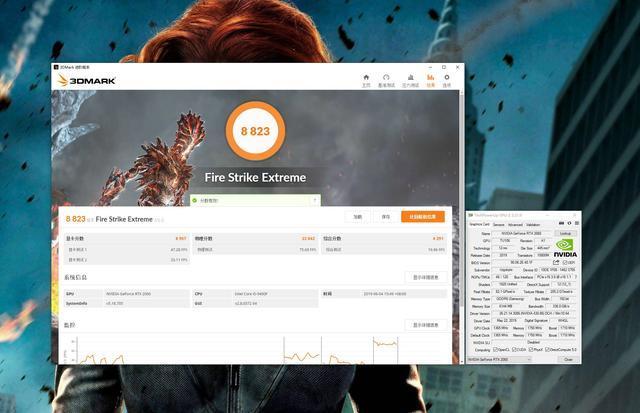Open GPU-Z hamburger menu icon
This screenshot has width=640, height=413.
coord(577,223)
